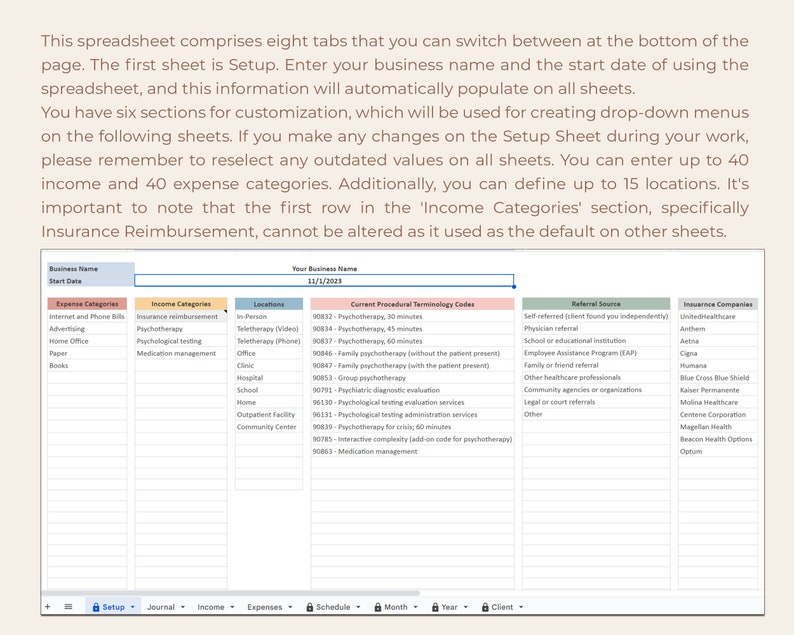This screenshot has width=794, height=635.
Task: Click the add sheet plus icon
Action: [x=48, y=606]
